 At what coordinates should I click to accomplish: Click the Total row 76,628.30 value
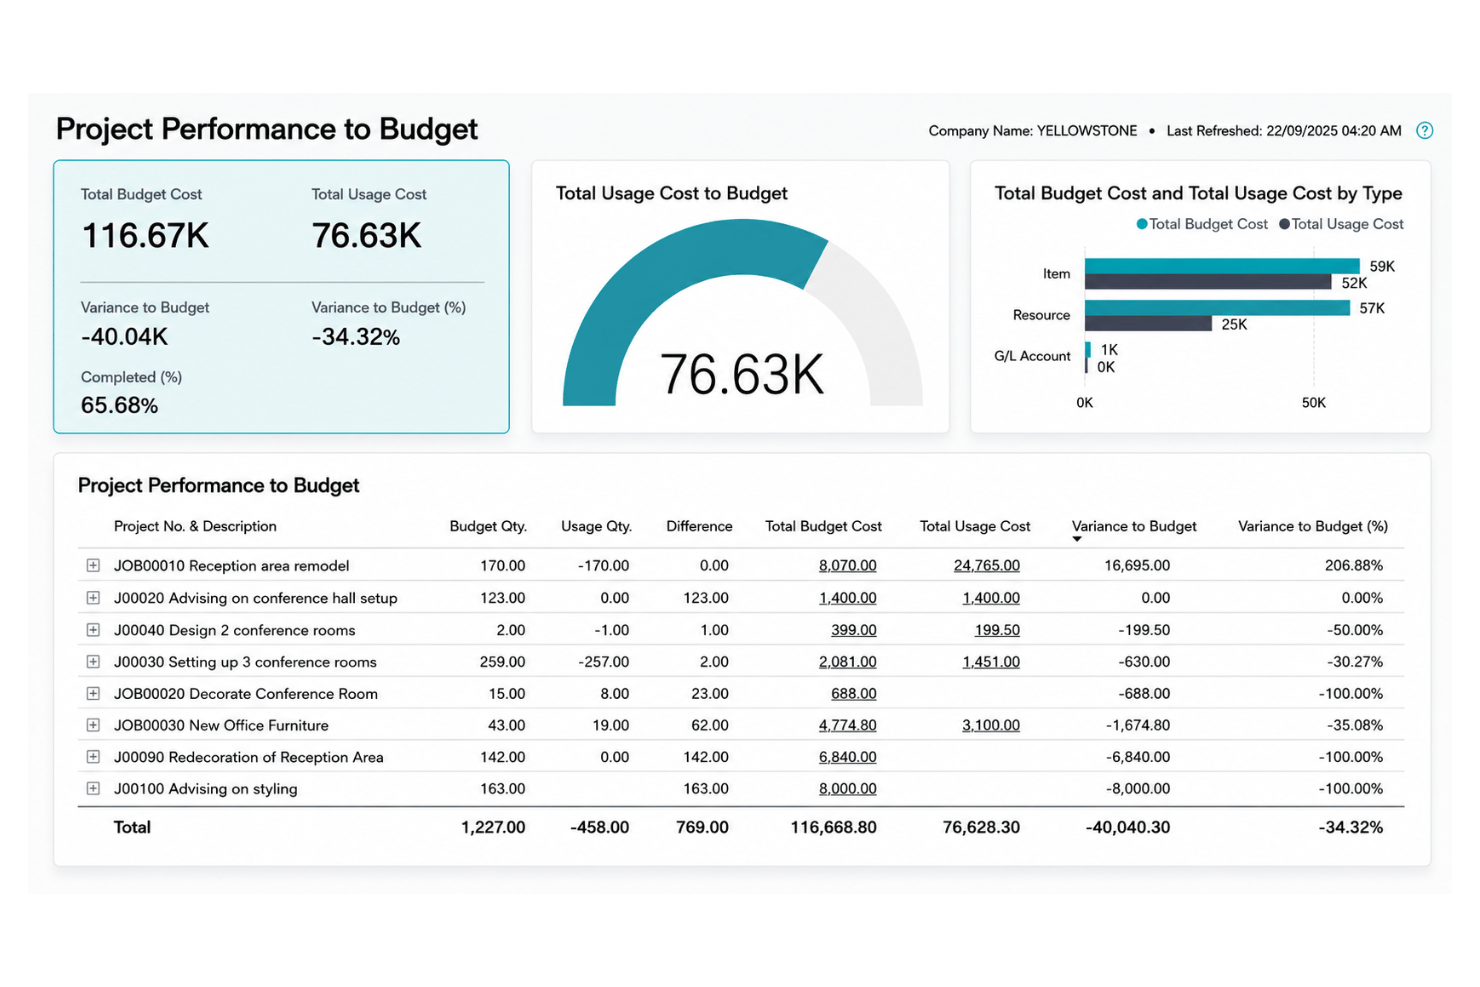click(x=981, y=827)
